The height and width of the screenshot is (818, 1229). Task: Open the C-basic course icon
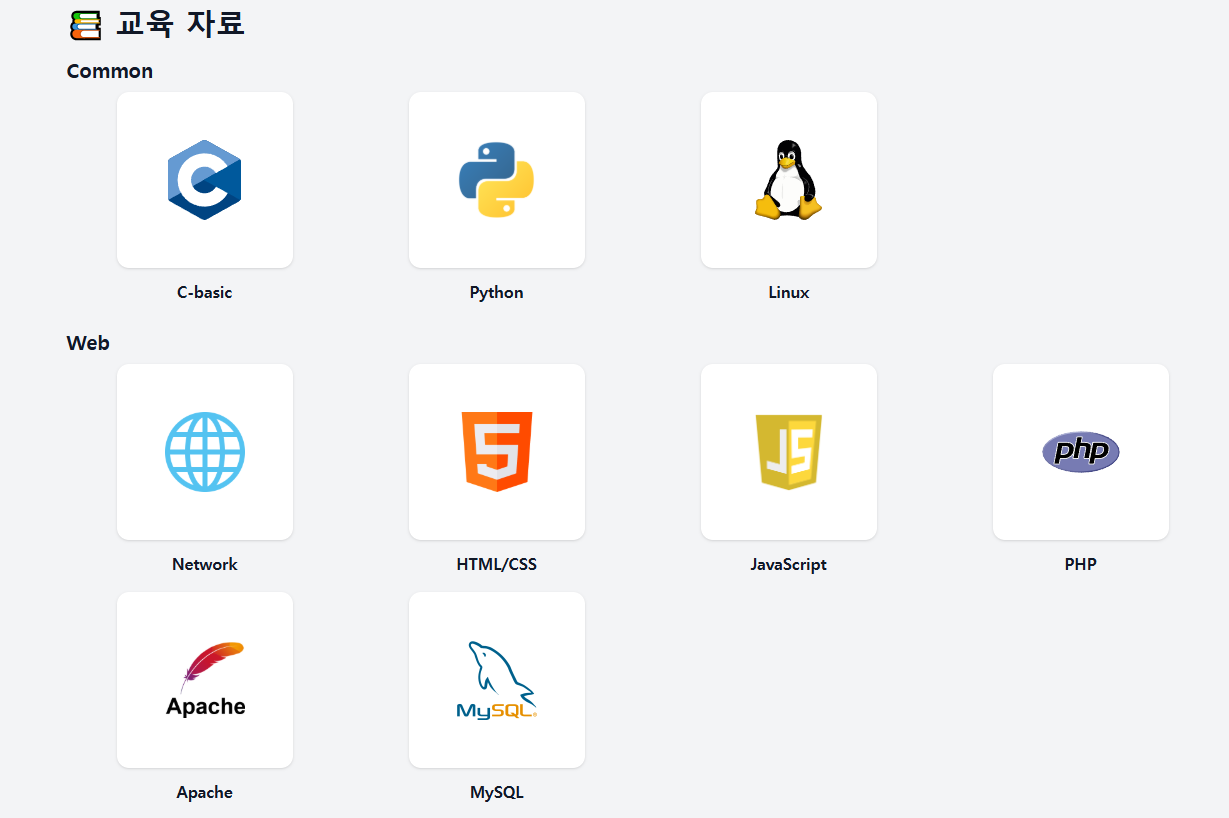coord(205,180)
